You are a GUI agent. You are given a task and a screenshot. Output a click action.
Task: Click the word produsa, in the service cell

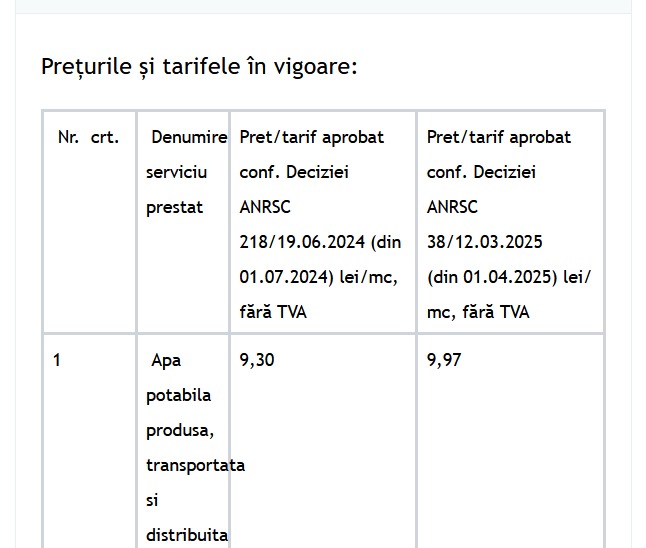pyautogui.click(x=180, y=431)
